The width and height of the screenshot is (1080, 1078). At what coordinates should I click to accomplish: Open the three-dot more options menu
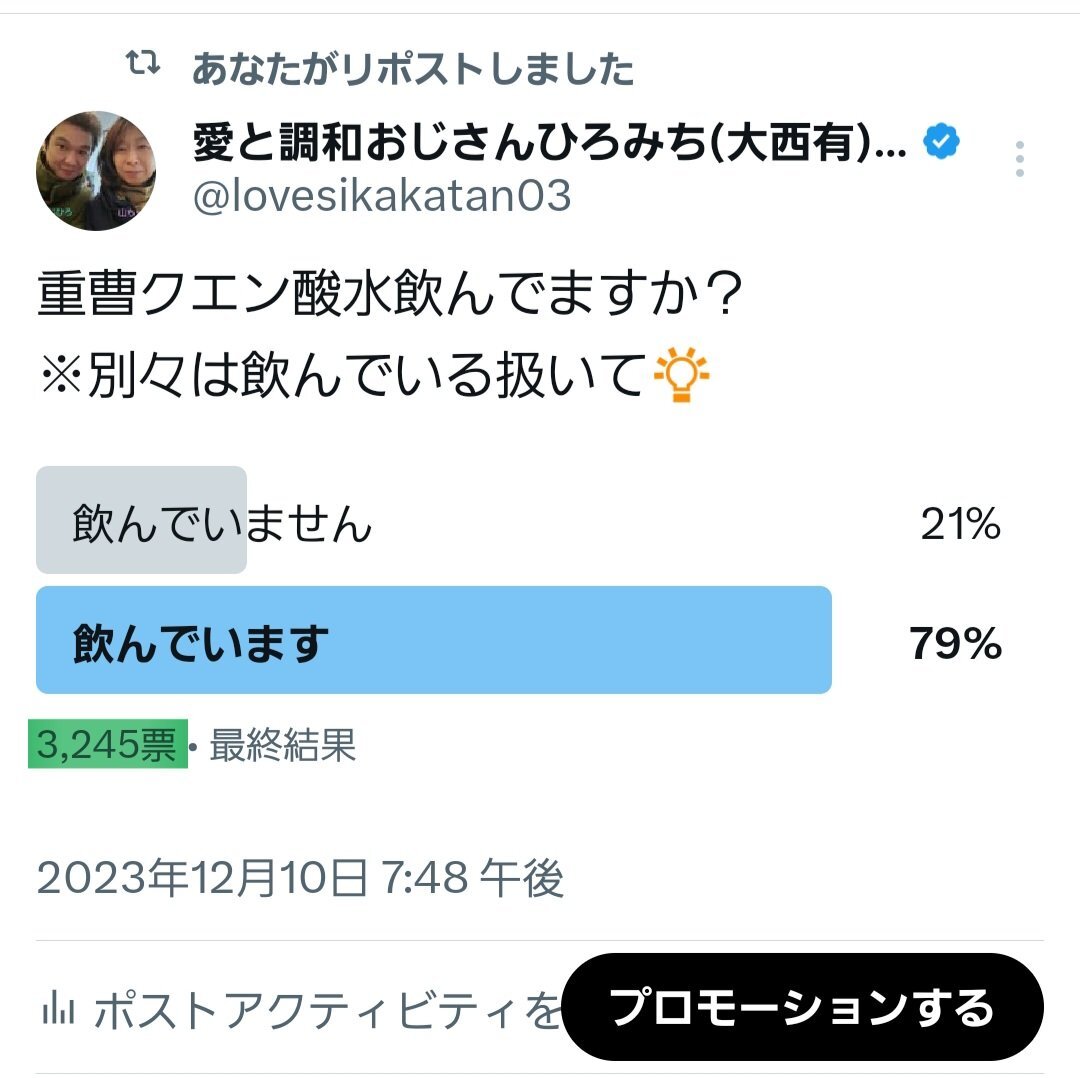click(x=1019, y=159)
